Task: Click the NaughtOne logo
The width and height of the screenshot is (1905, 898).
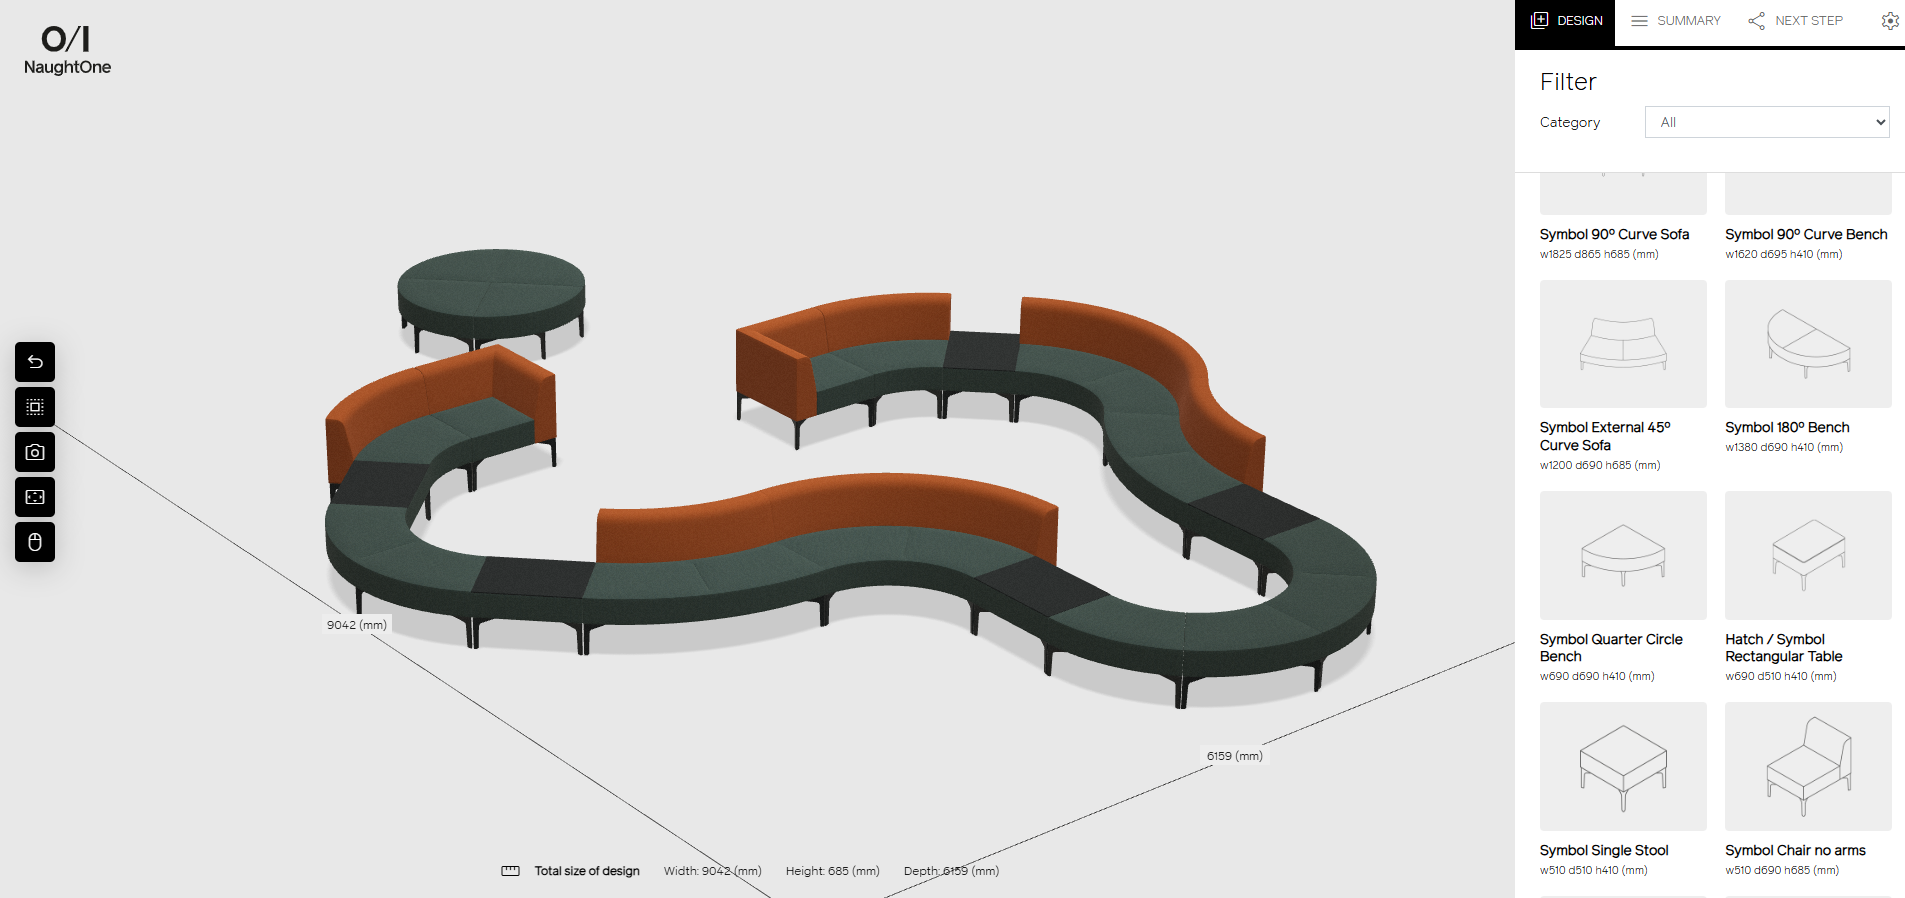Action: coord(67,50)
